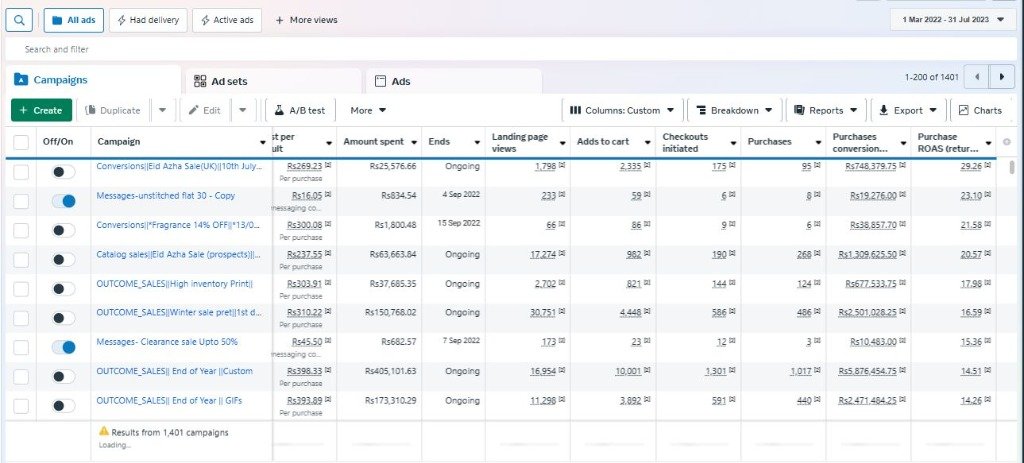1024x463 pixels.
Task: Expand the Duplicate dropdown arrow
Action: tap(163, 110)
